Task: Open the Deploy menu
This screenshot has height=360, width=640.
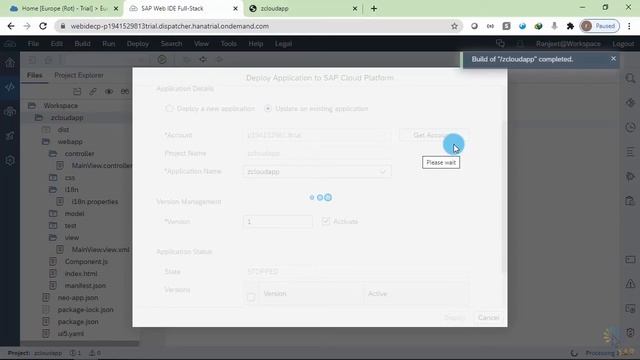Action: point(138,44)
